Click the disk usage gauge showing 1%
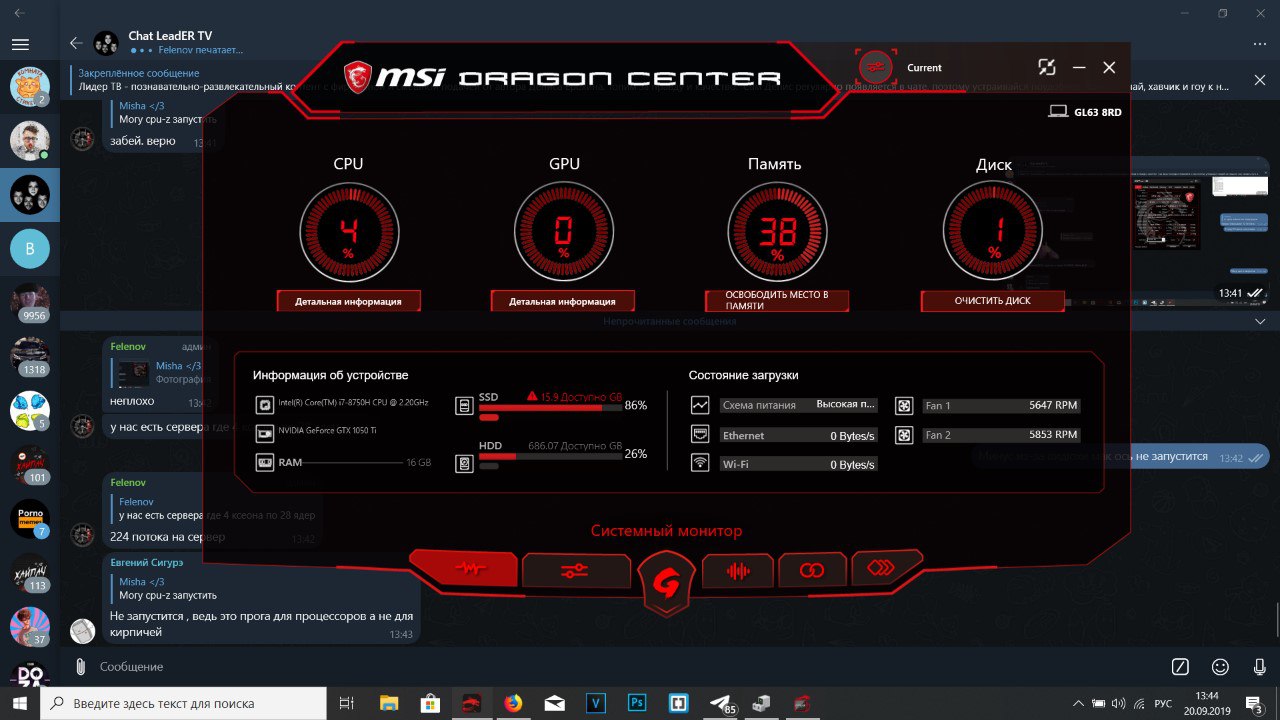The height and width of the screenshot is (720, 1280). tap(993, 232)
